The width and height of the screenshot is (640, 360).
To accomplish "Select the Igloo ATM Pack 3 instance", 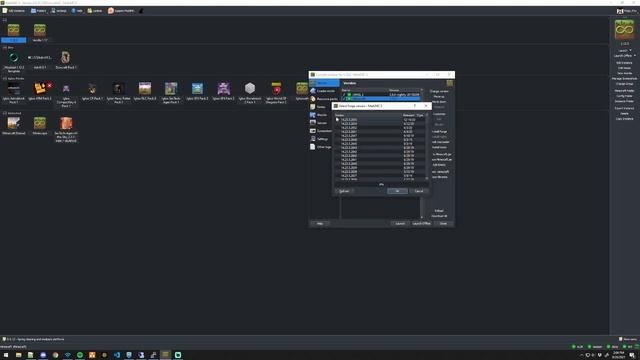I will pos(40,91).
